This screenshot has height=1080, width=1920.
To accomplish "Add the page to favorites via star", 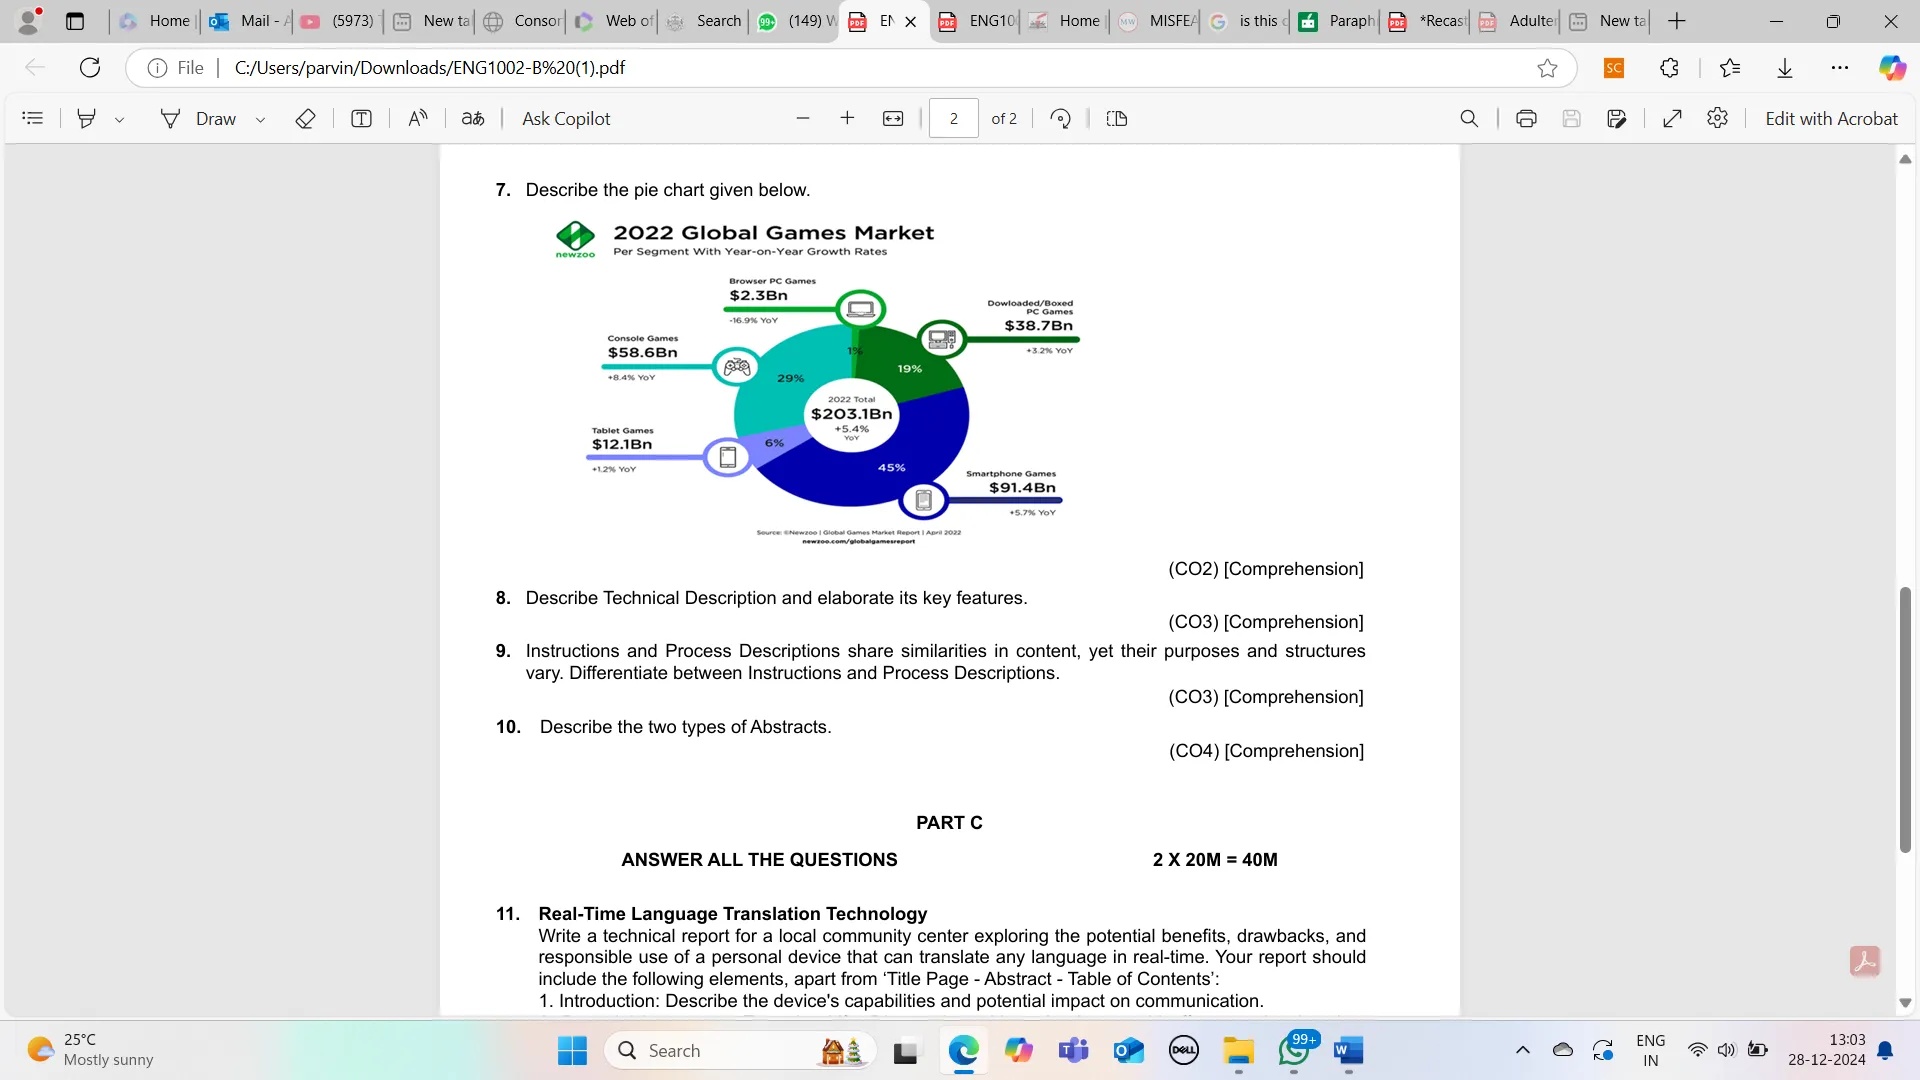I will click(1547, 67).
